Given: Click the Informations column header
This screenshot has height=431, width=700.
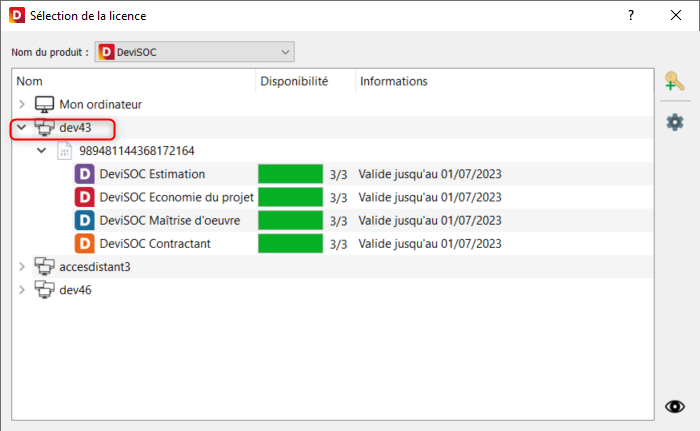Looking at the screenshot, I should [x=504, y=81].
